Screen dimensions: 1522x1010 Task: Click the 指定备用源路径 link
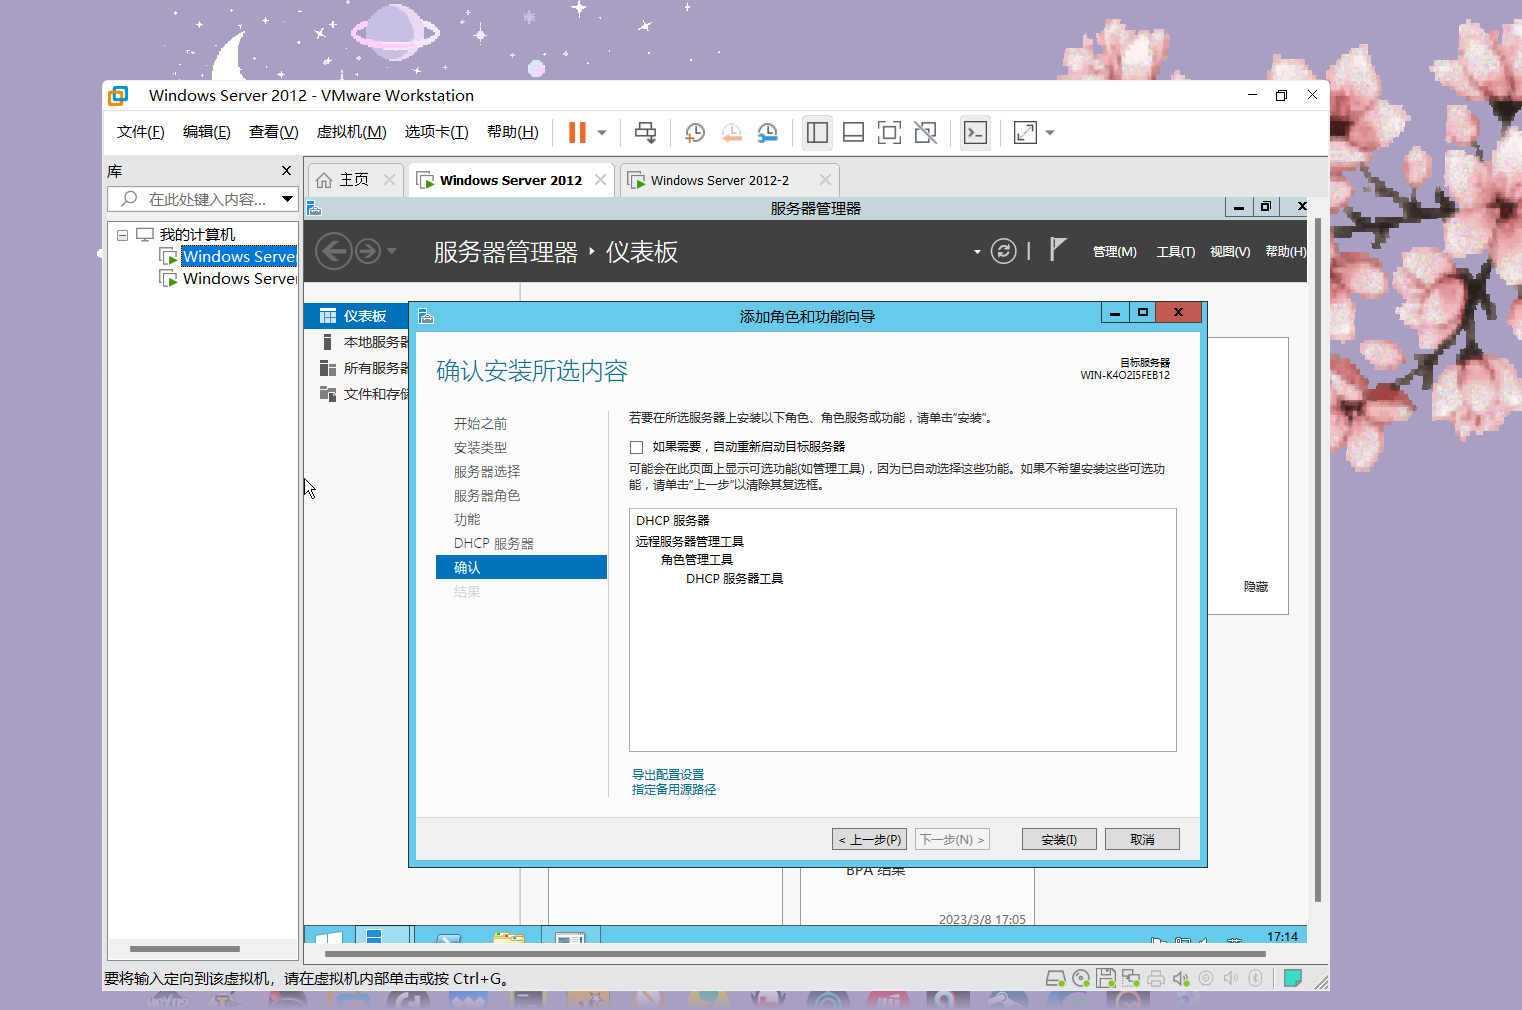click(674, 790)
